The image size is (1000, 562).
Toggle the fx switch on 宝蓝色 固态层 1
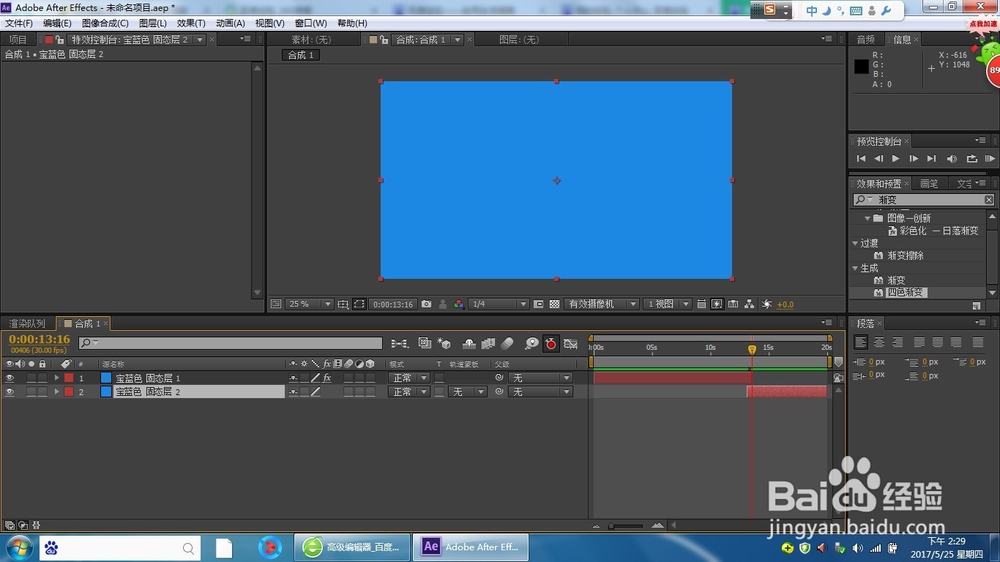tap(327, 378)
